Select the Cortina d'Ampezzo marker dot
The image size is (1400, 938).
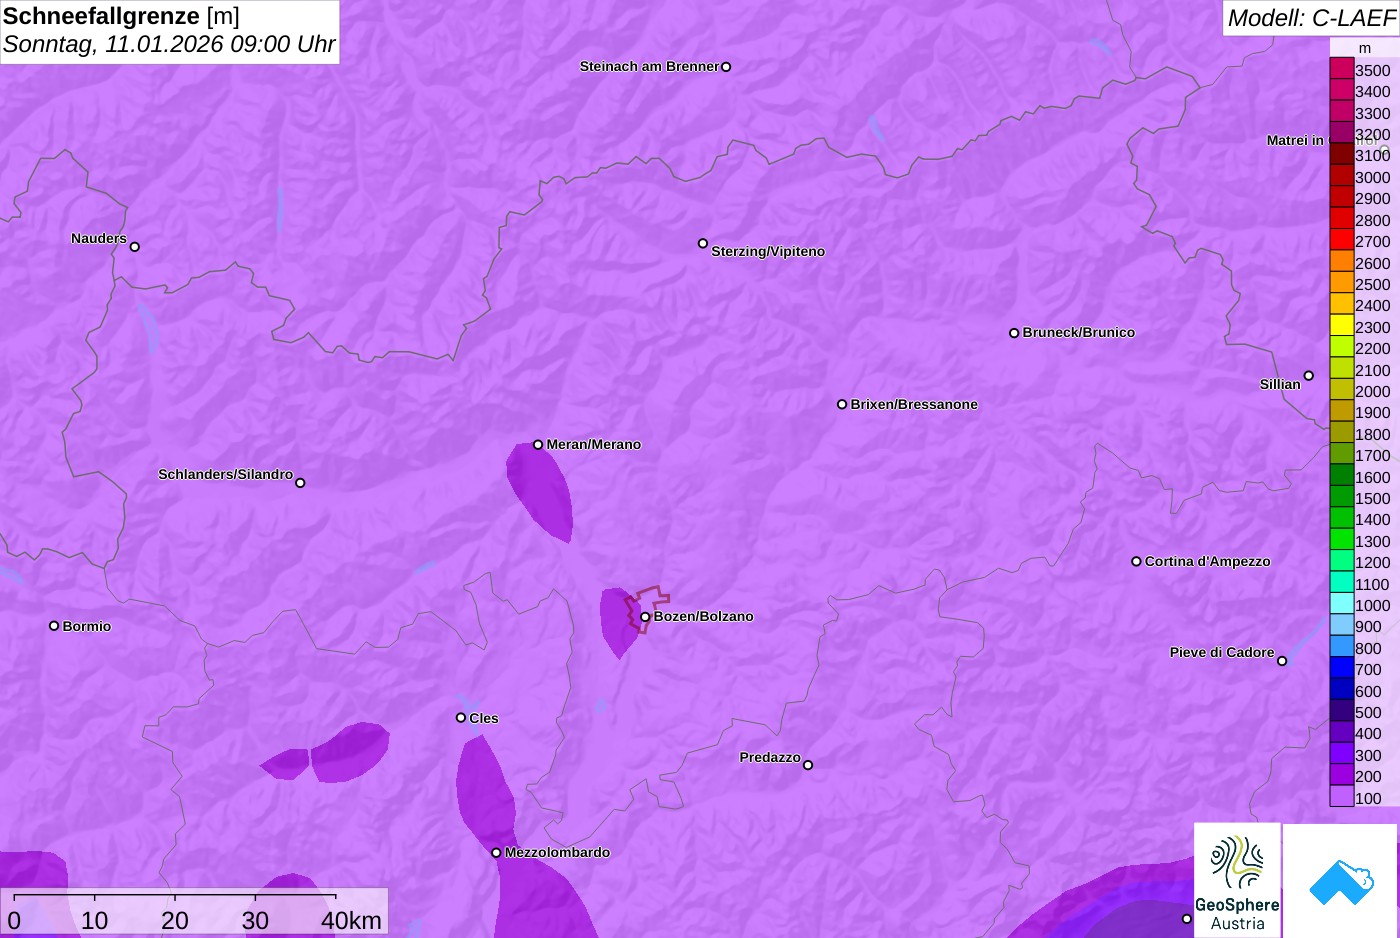tap(1136, 562)
